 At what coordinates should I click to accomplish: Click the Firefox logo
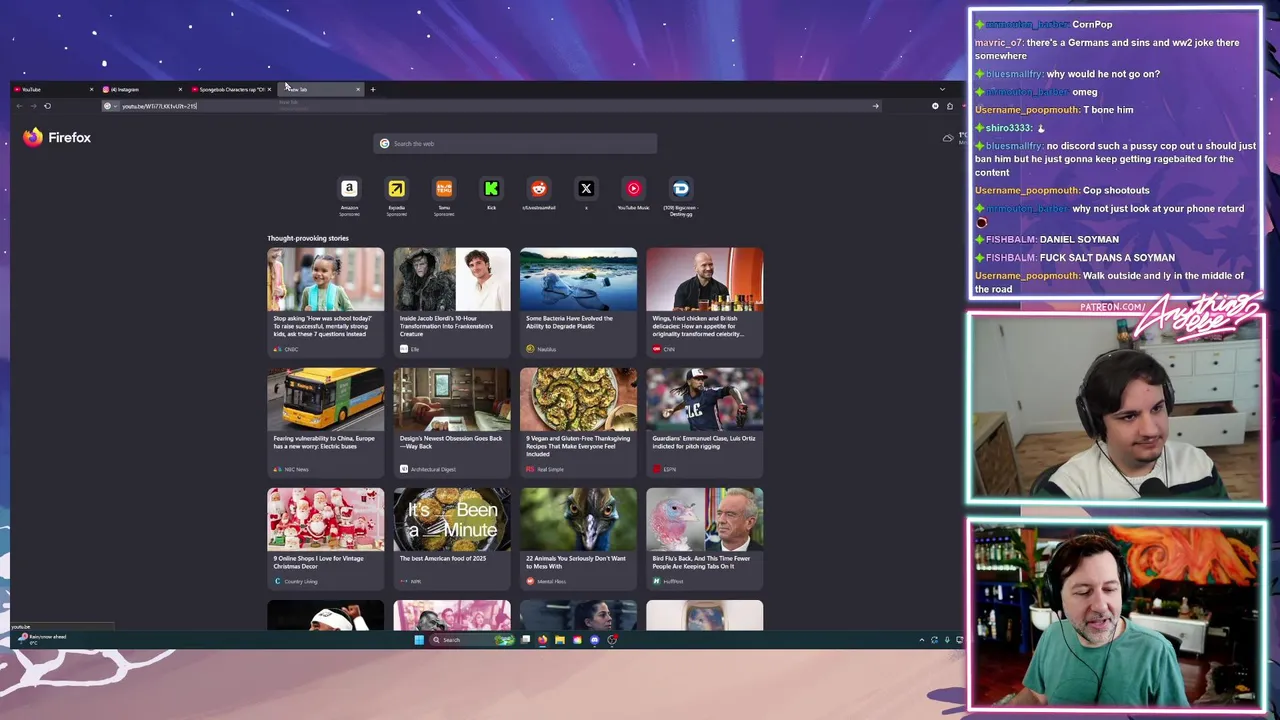point(57,138)
